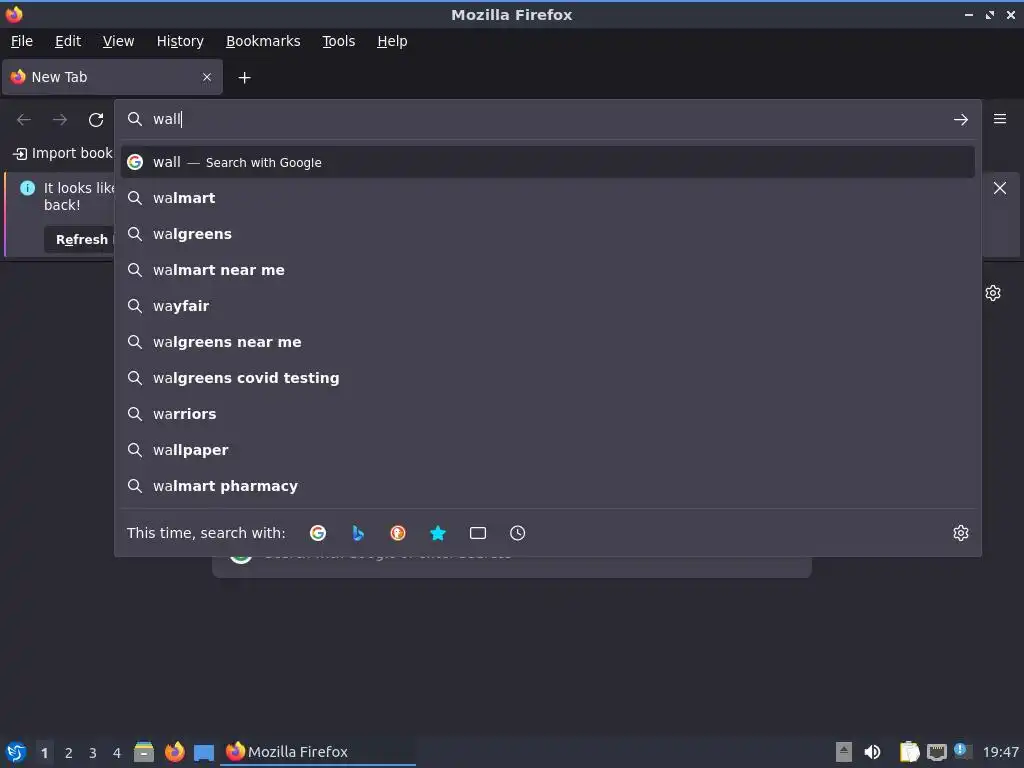This screenshot has width=1024, height=768.
Task: Select the 'wallpaper' suggestion
Action: tap(547, 449)
